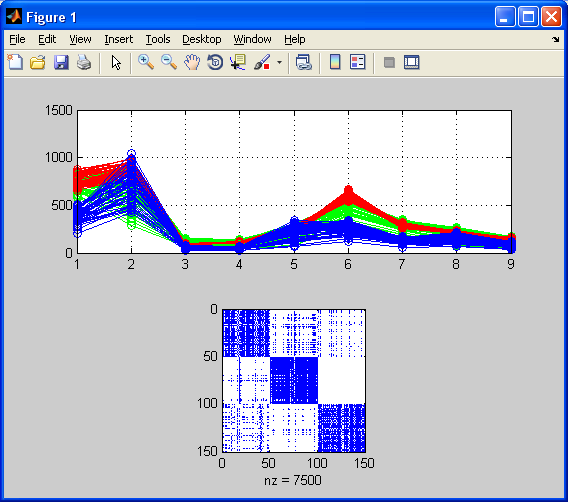Expand the Brush color dropdown arrow
The height and width of the screenshot is (502, 568).
click(279, 62)
